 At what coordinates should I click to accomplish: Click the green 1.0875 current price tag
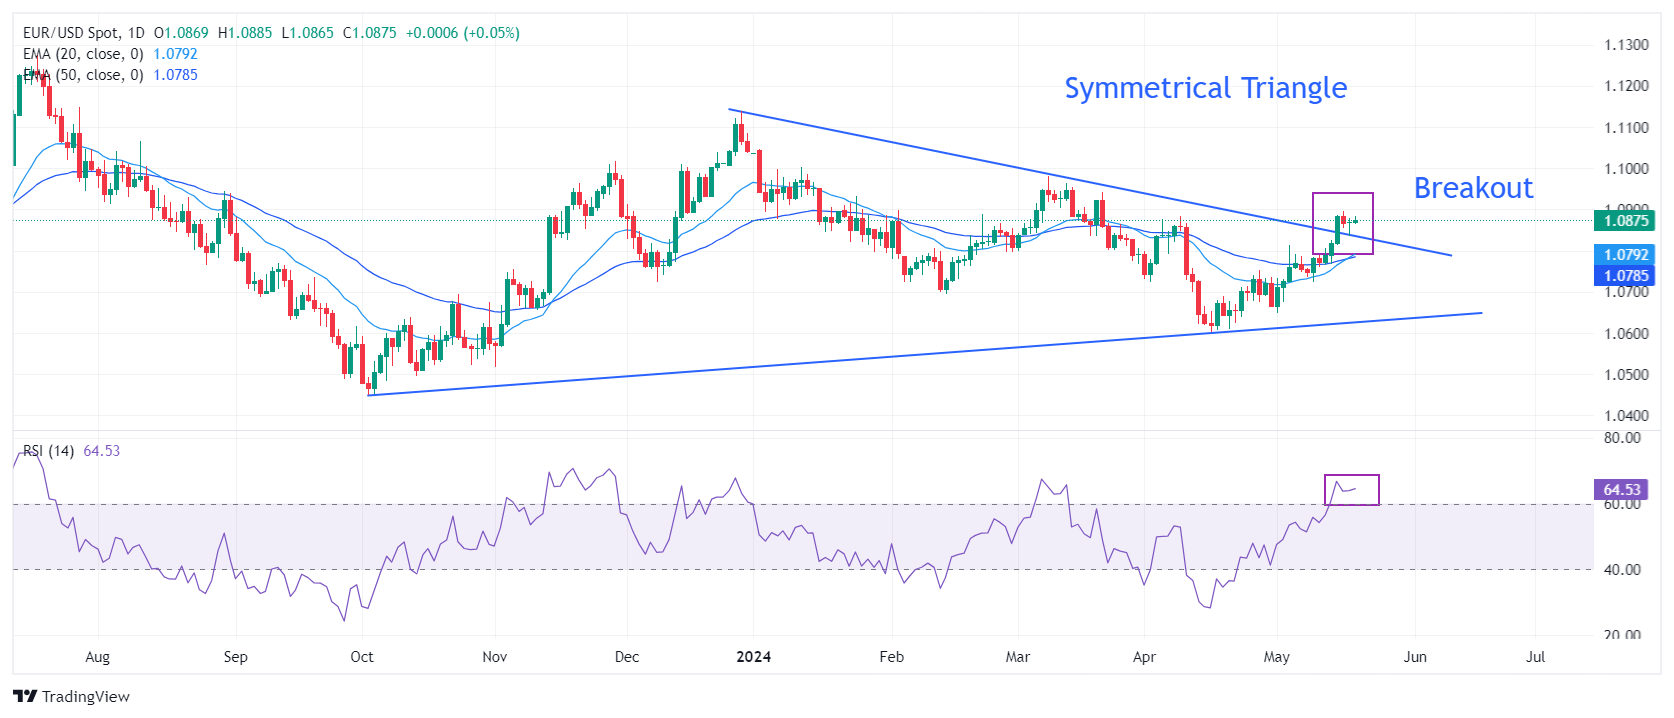coord(1625,221)
